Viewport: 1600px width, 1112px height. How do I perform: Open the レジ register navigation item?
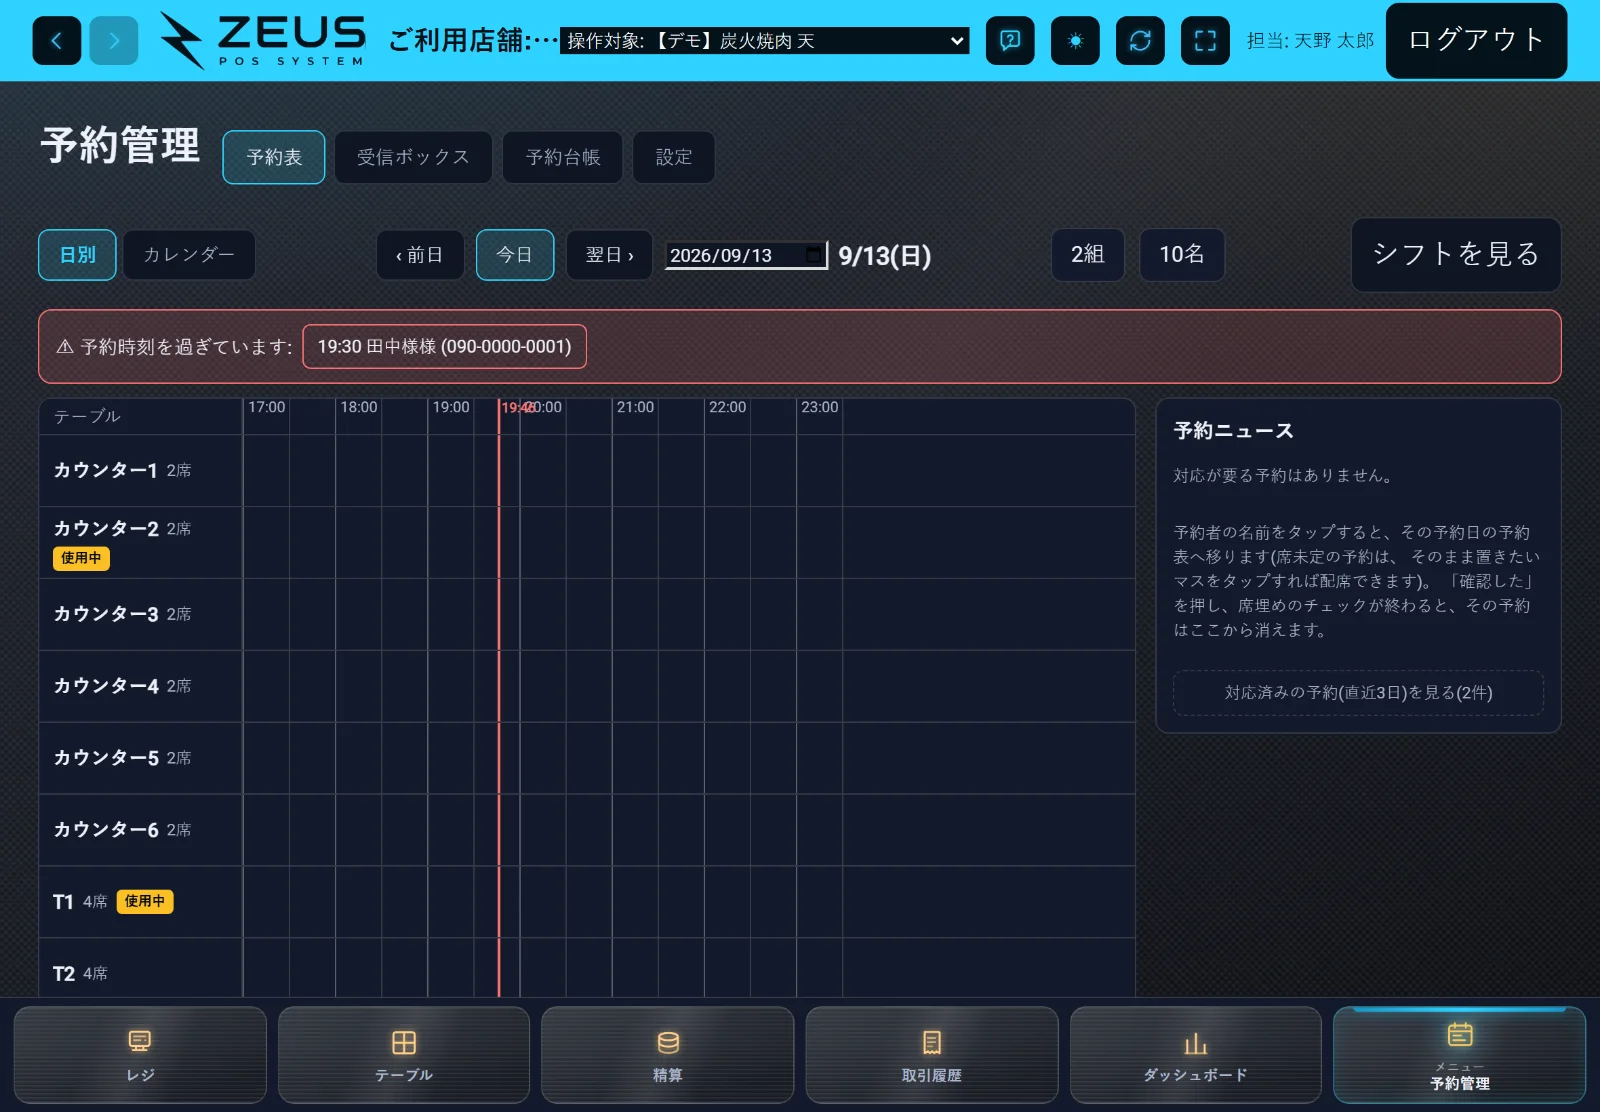point(140,1055)
